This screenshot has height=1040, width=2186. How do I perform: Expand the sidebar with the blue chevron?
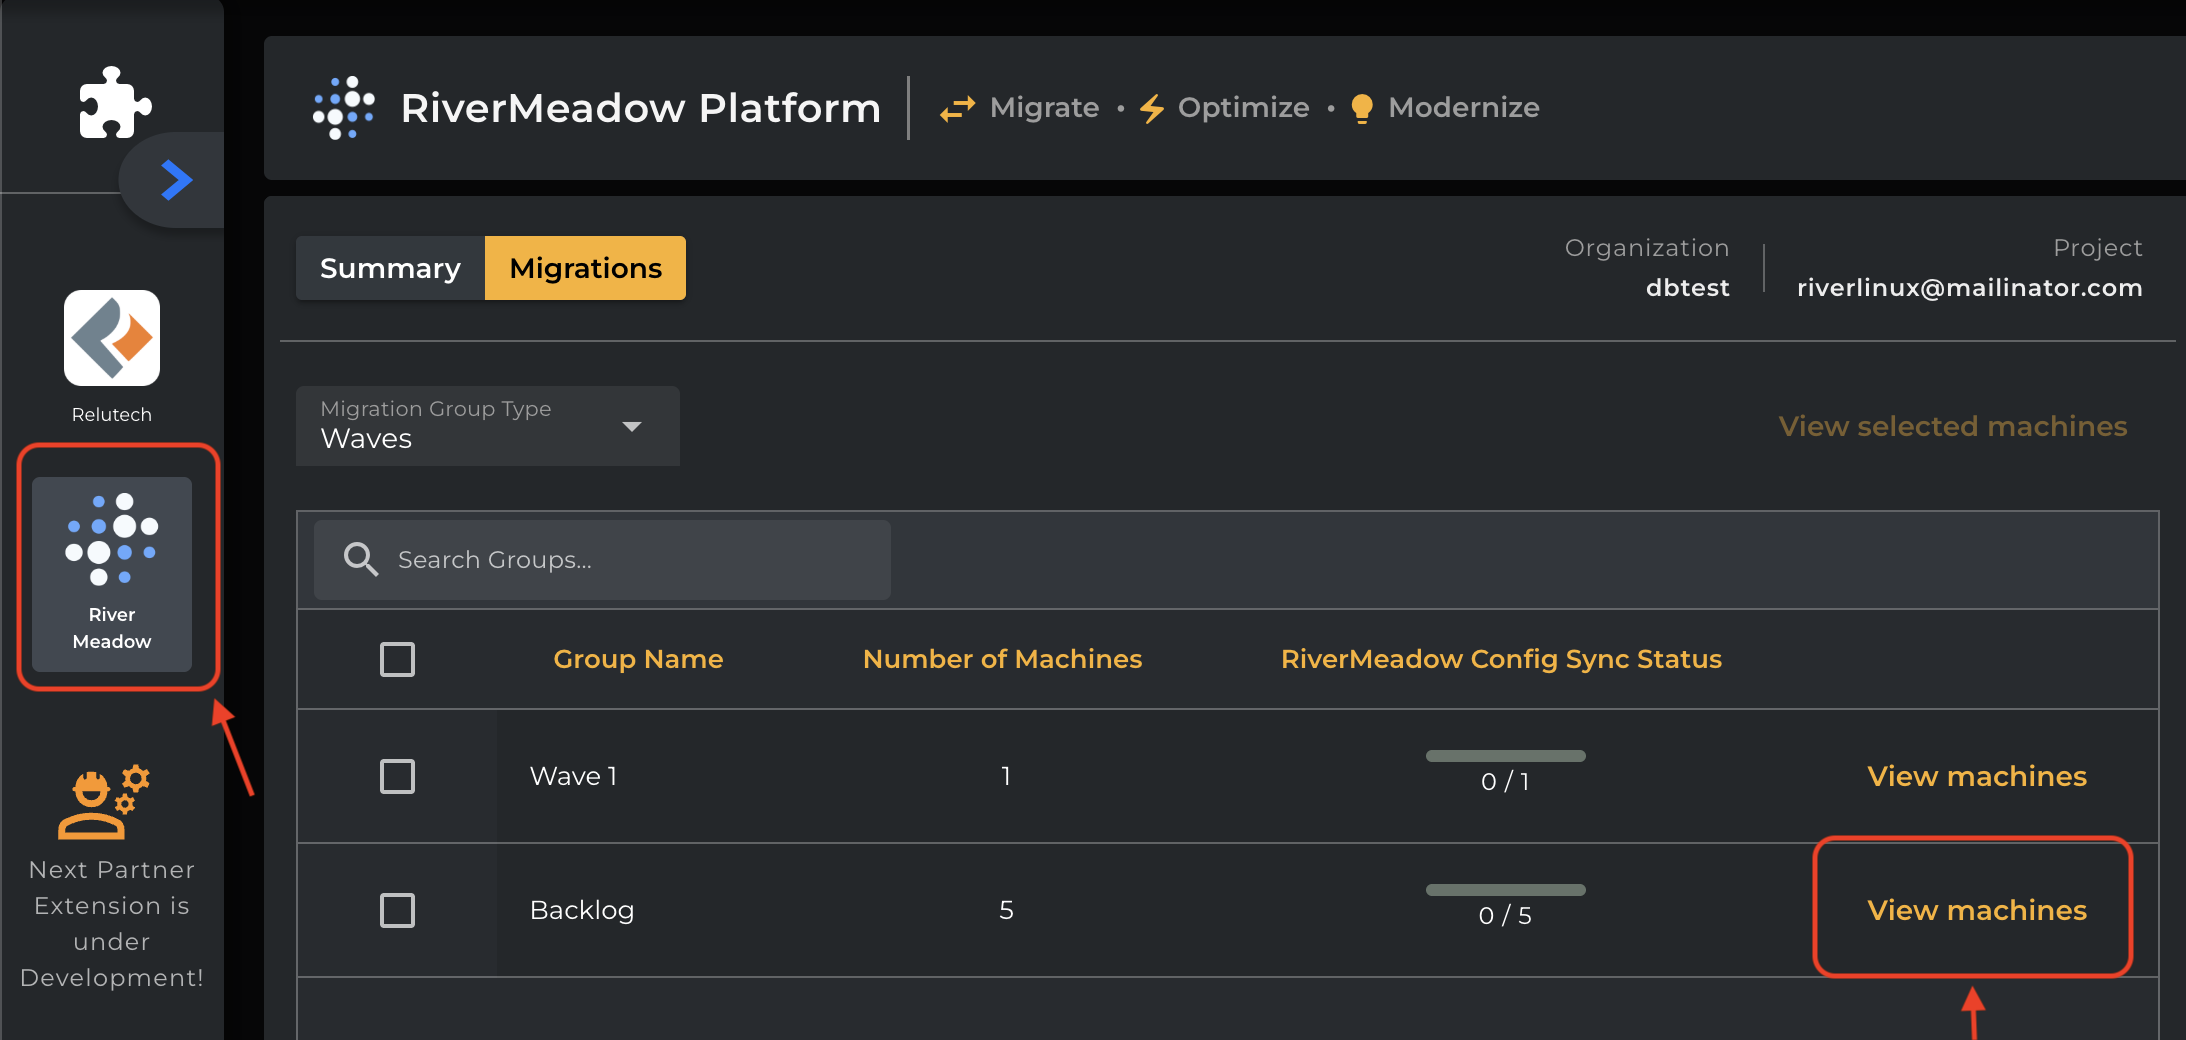177,180
